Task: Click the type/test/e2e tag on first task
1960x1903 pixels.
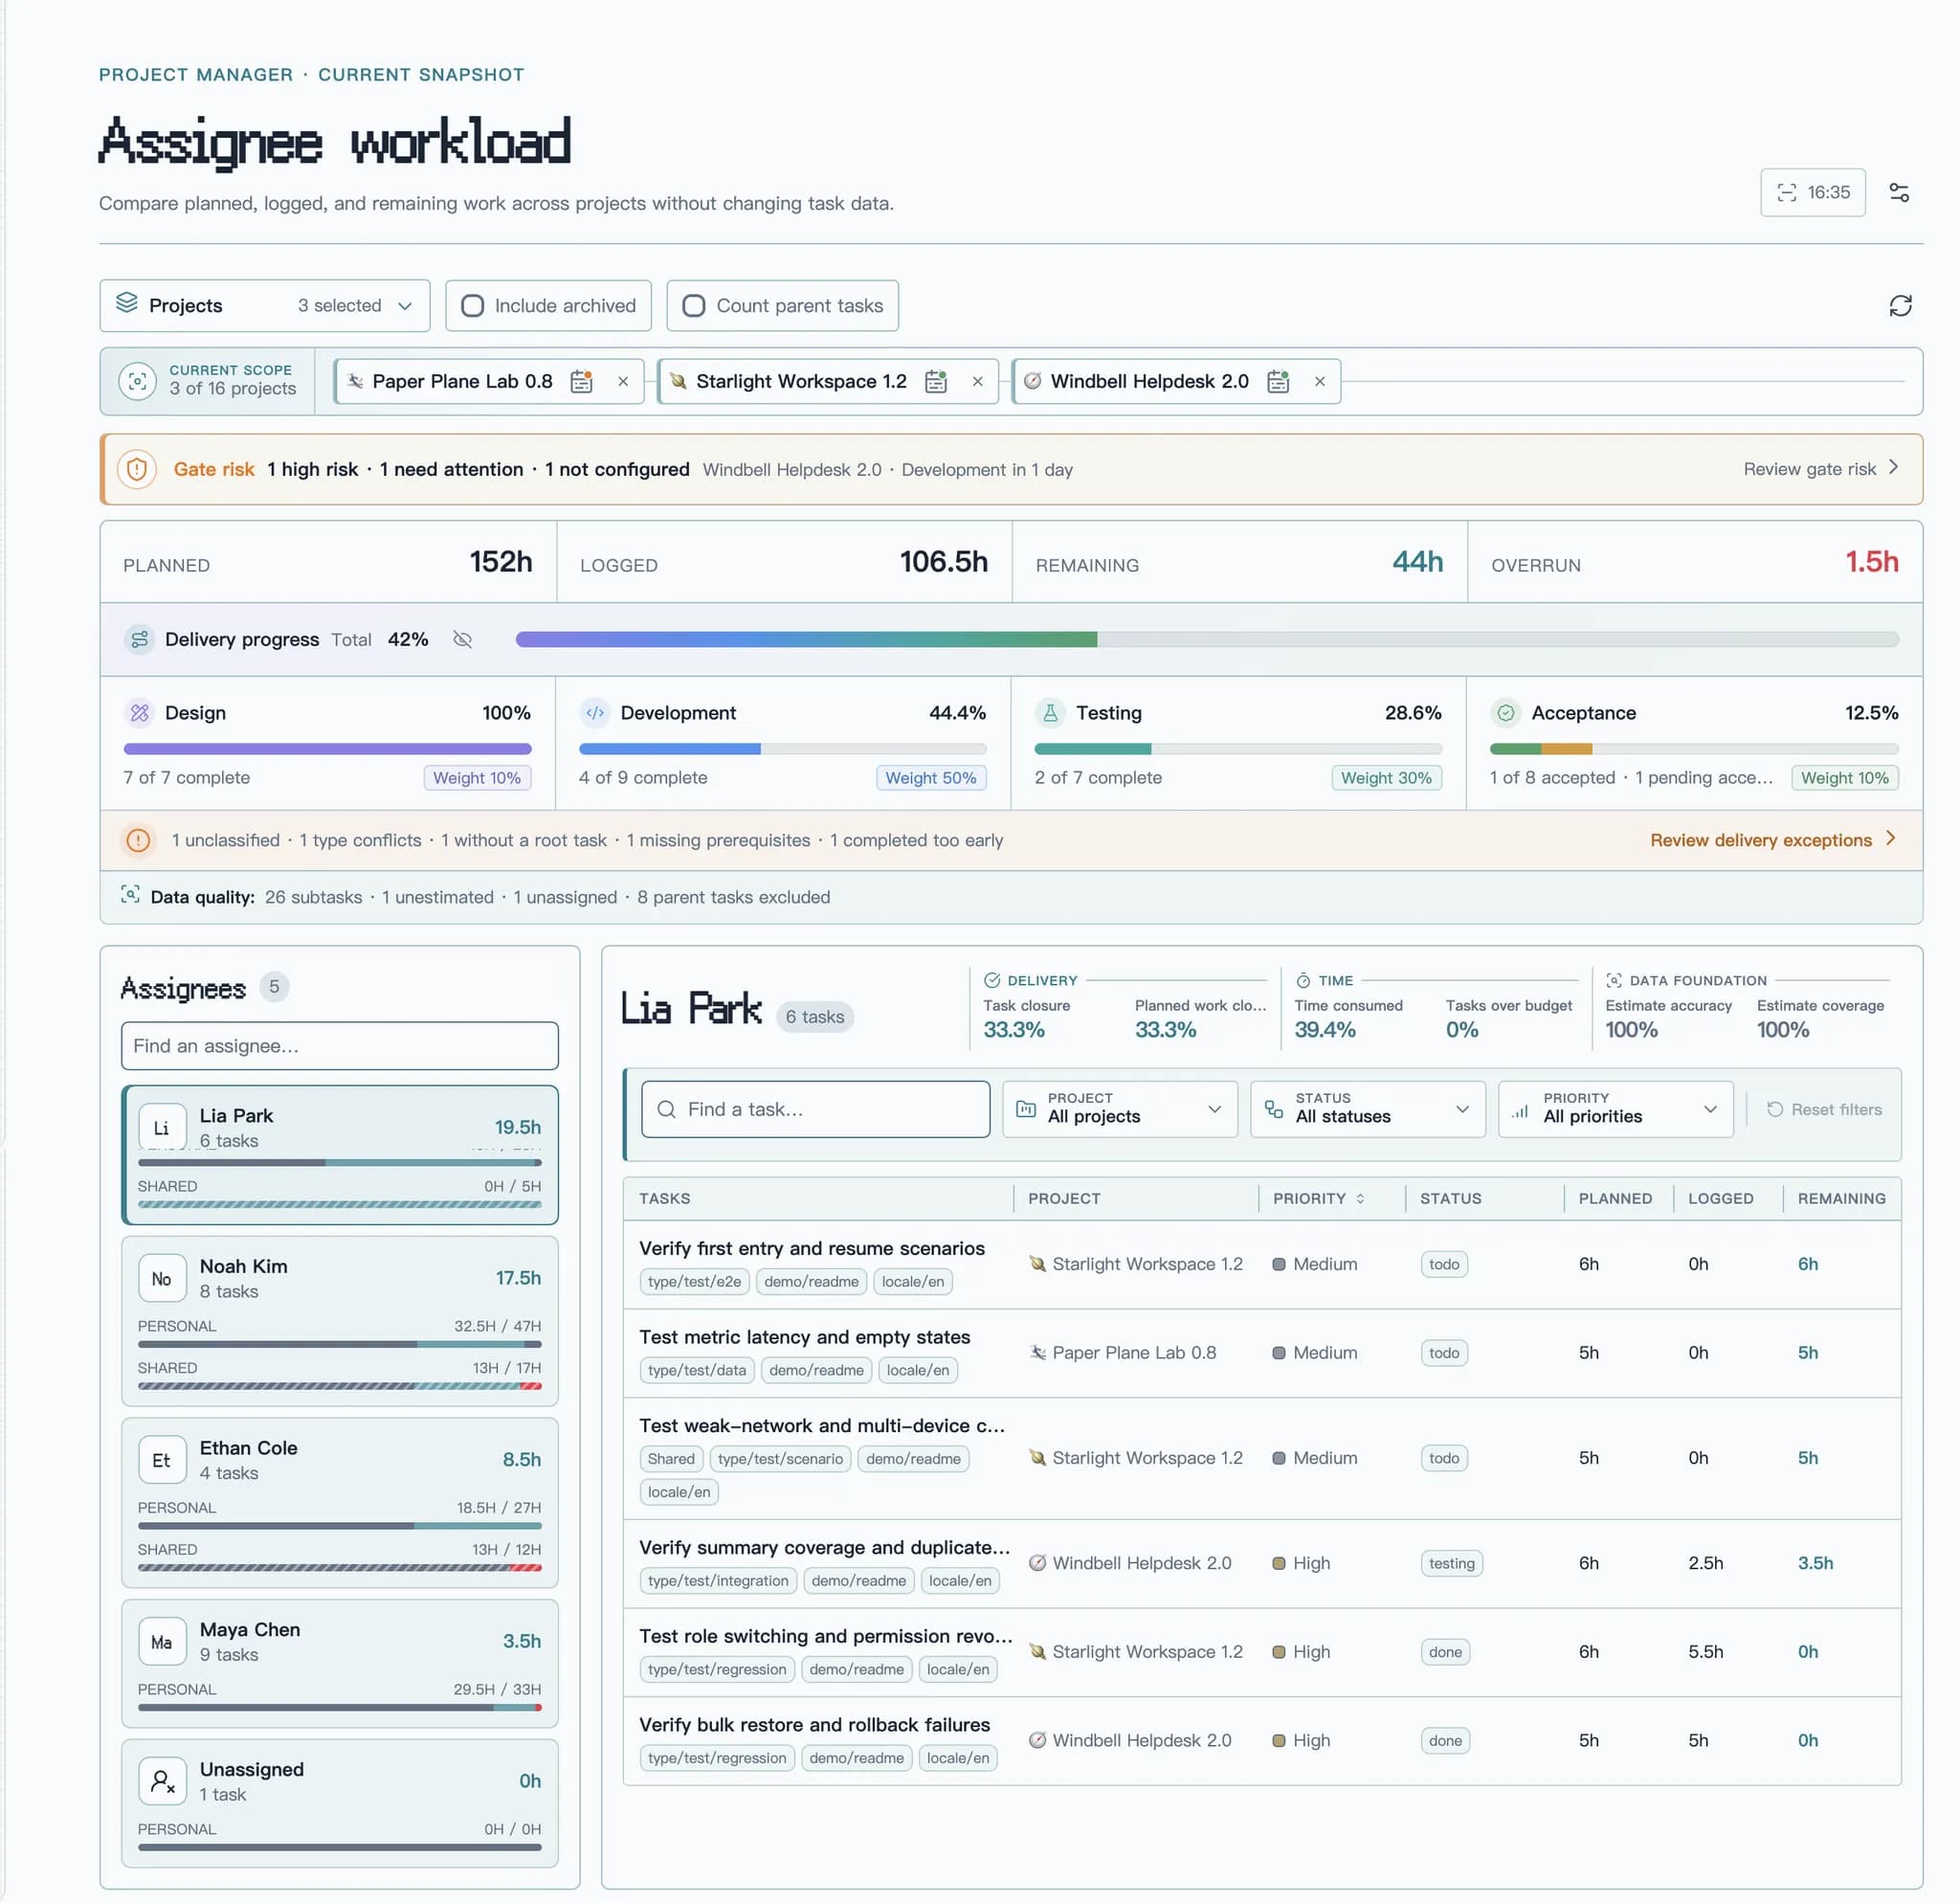Action: click(694, 1281)
